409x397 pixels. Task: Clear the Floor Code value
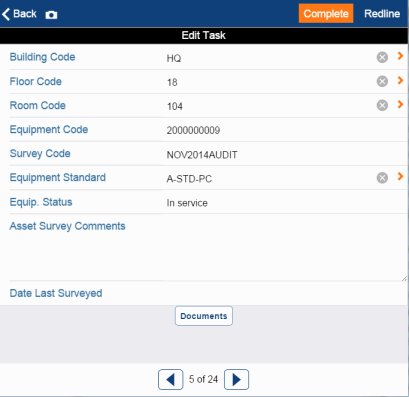click(382, 81)
